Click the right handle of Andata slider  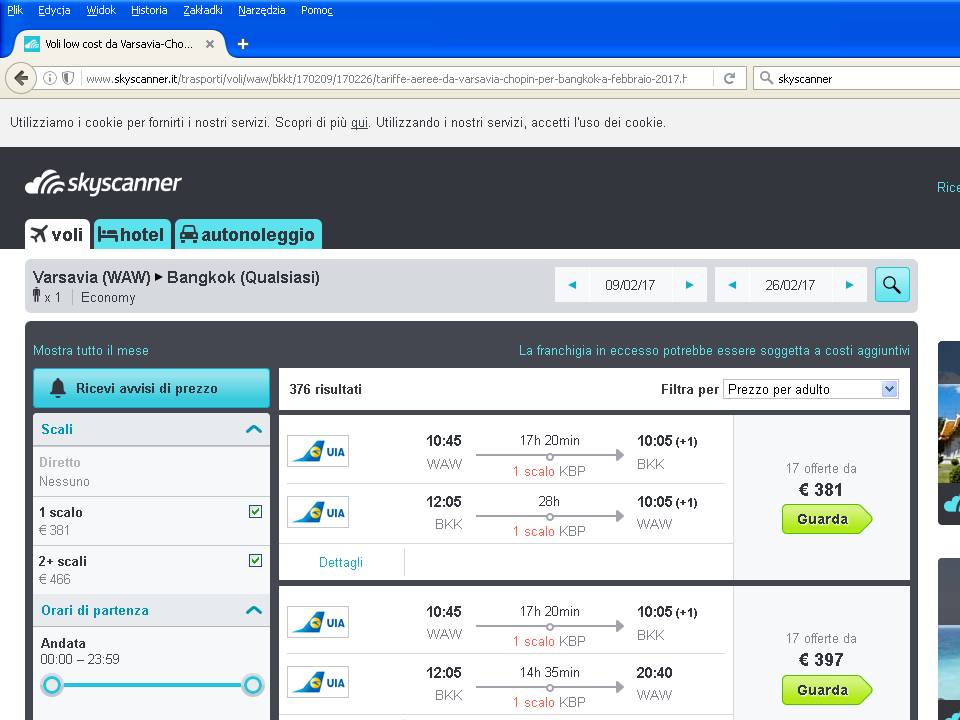tap(252, 684)
